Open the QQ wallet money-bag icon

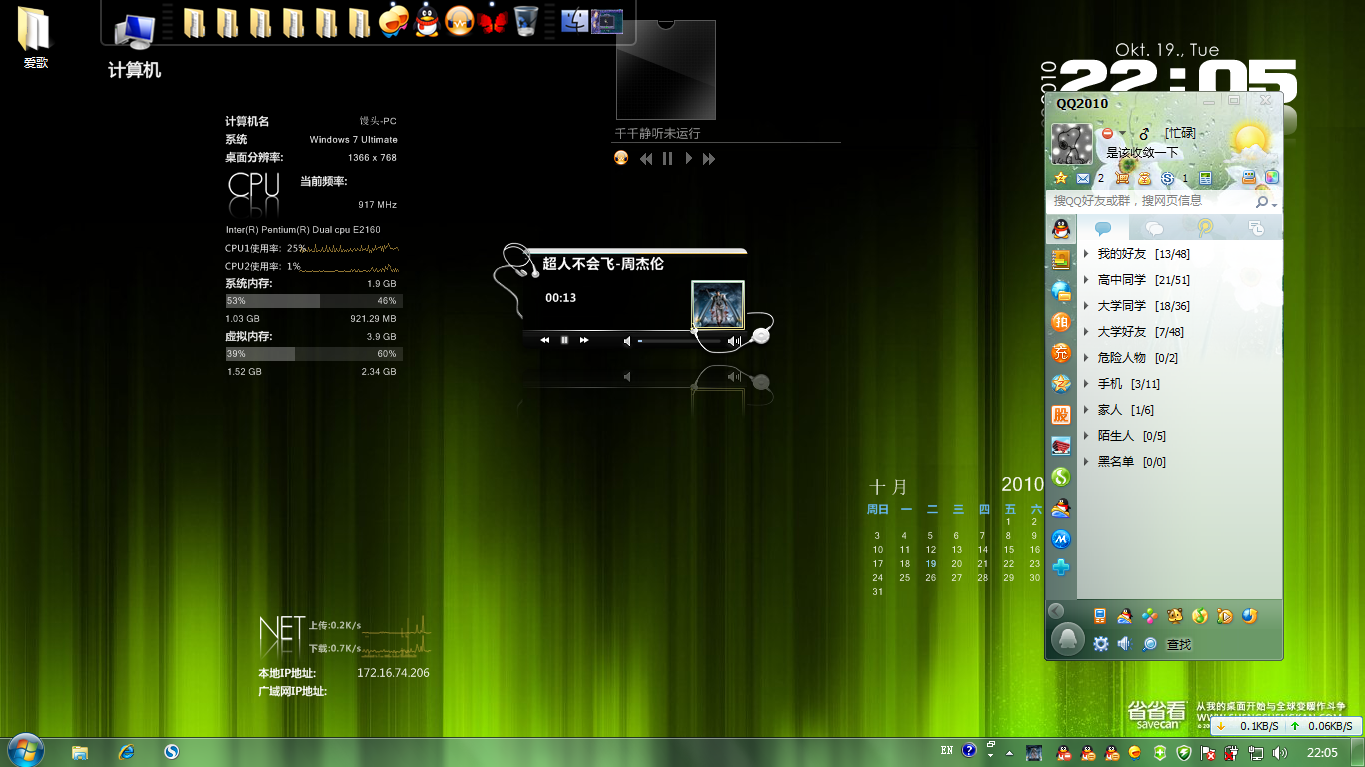pyautogui.click(x=1144, y=178)
